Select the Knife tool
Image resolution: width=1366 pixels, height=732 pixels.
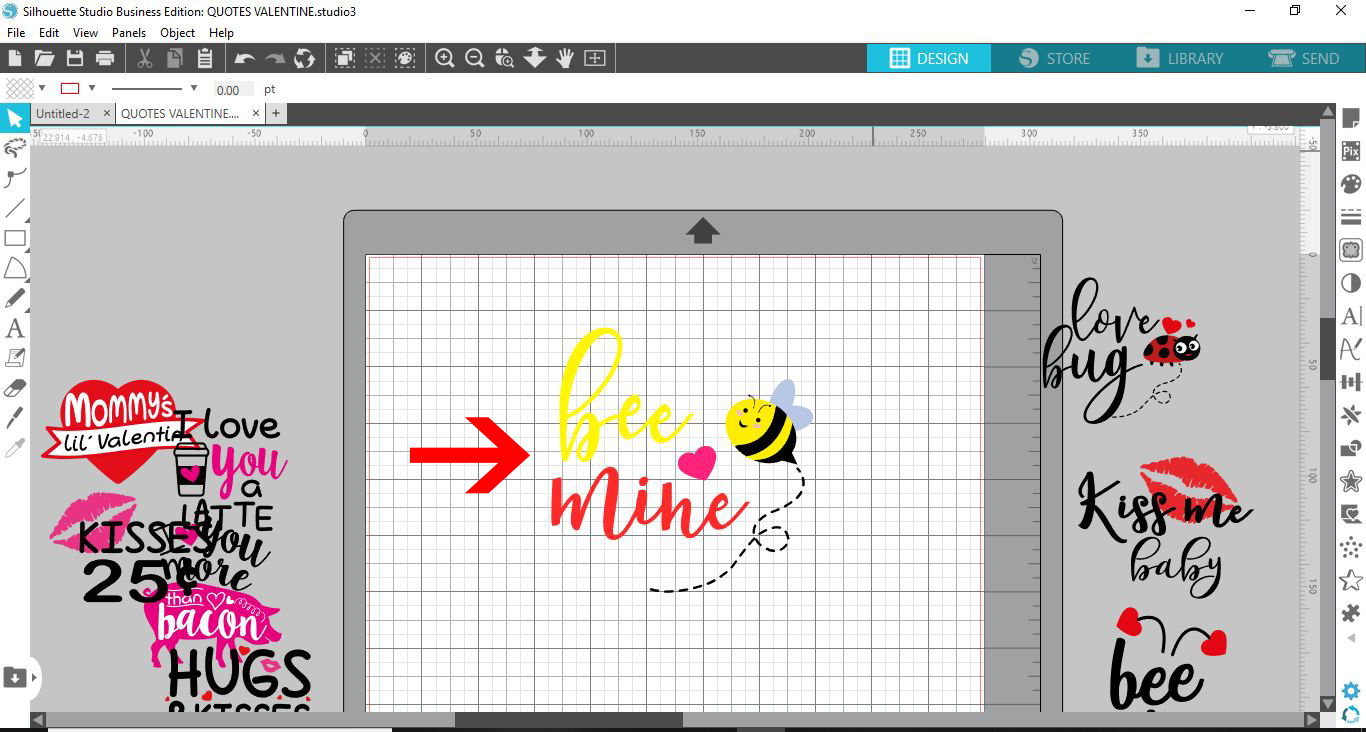click(15, 417)
